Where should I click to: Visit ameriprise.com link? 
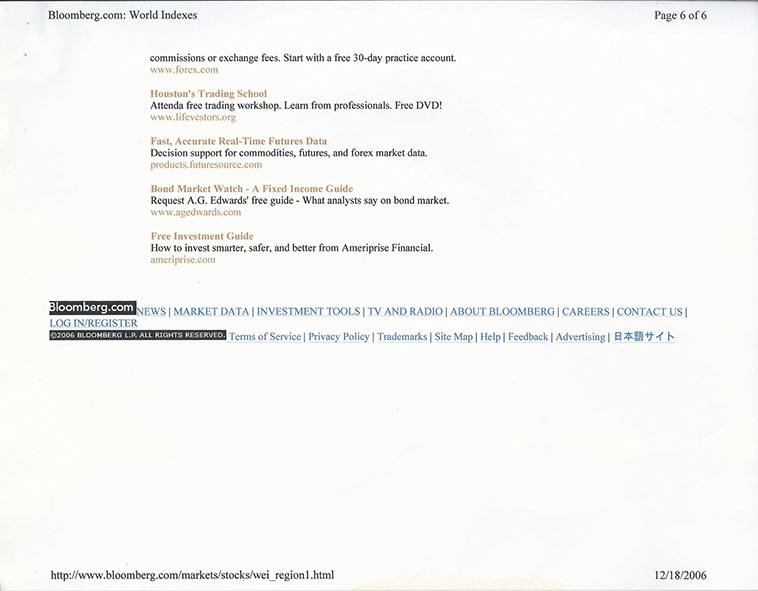(183, 259)
